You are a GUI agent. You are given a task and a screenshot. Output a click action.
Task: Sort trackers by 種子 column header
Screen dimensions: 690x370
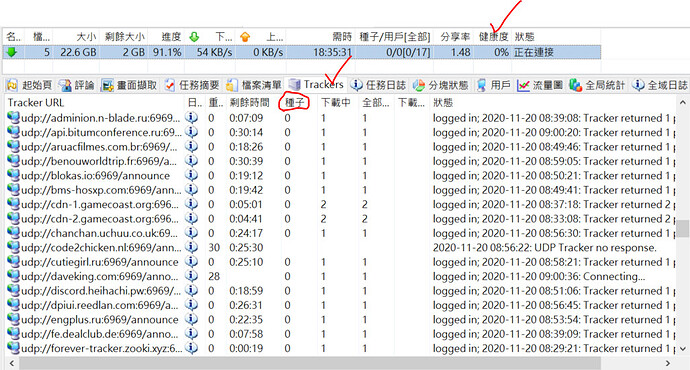[295, 103]
